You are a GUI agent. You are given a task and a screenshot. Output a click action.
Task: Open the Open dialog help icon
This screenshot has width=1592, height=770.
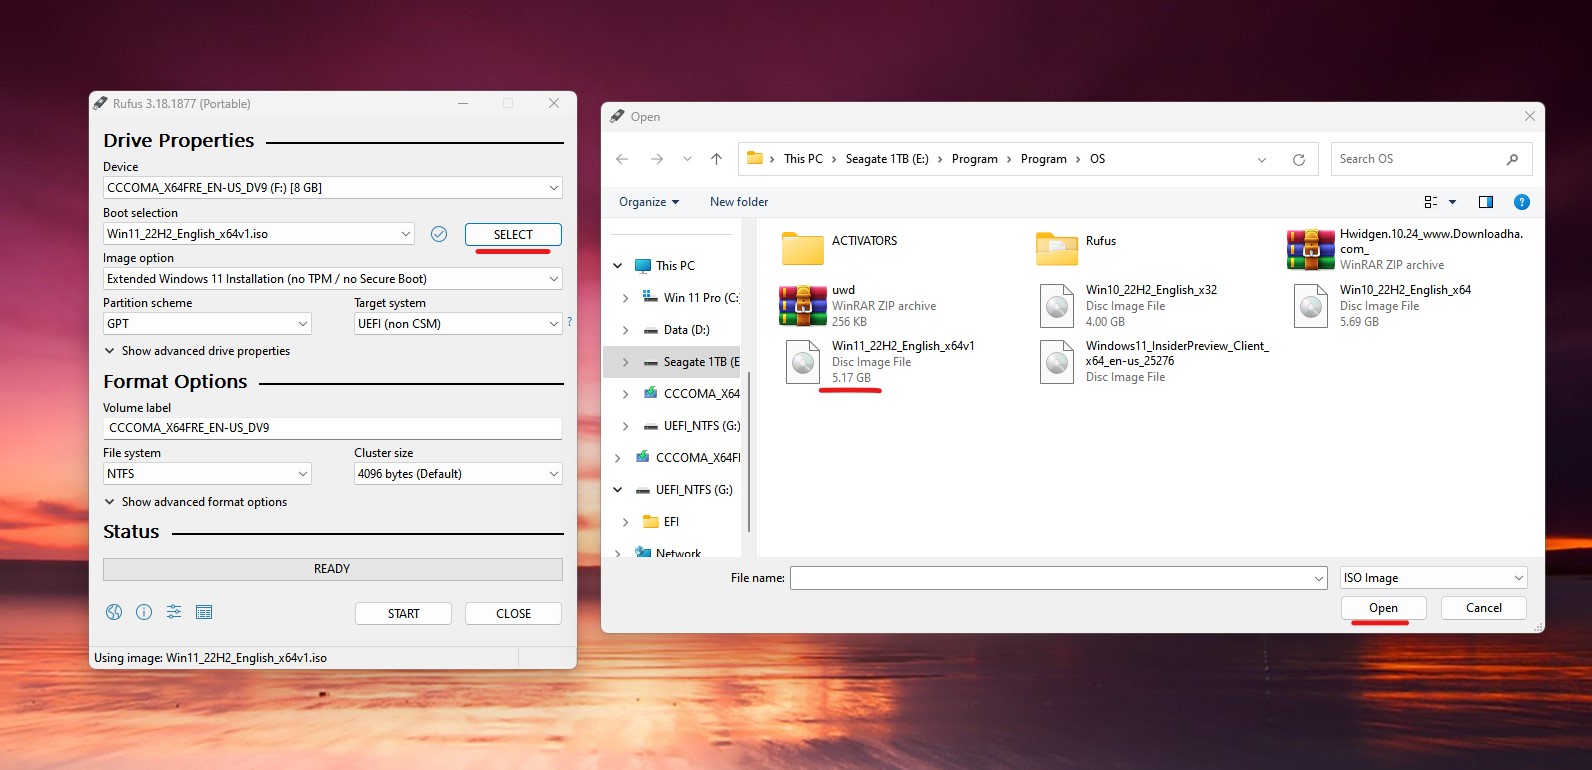(x=1522, y=202)
